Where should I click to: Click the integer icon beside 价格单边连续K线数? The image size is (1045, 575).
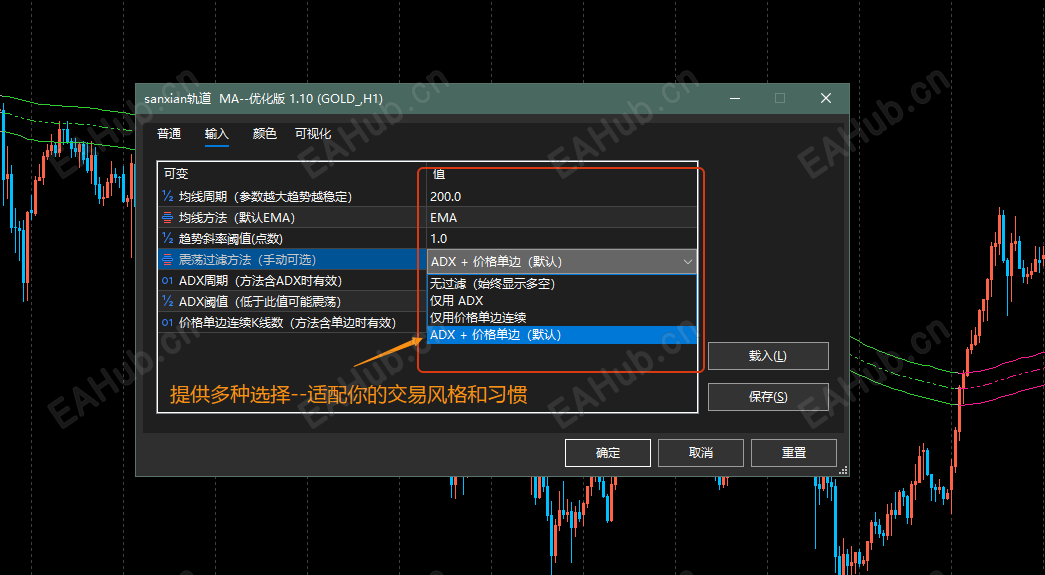point(167,323)
